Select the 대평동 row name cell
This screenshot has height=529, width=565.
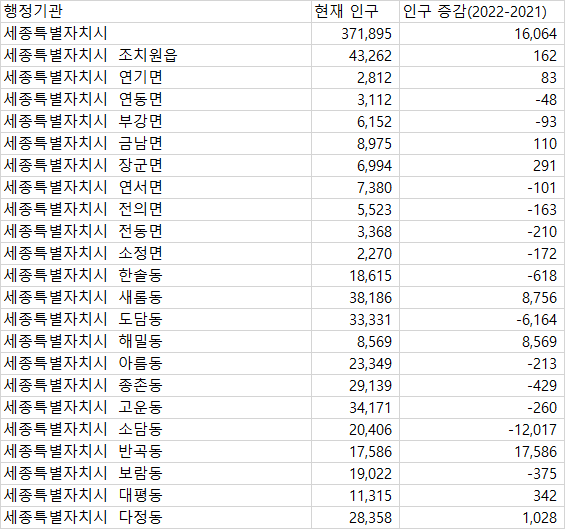(156, 495)
